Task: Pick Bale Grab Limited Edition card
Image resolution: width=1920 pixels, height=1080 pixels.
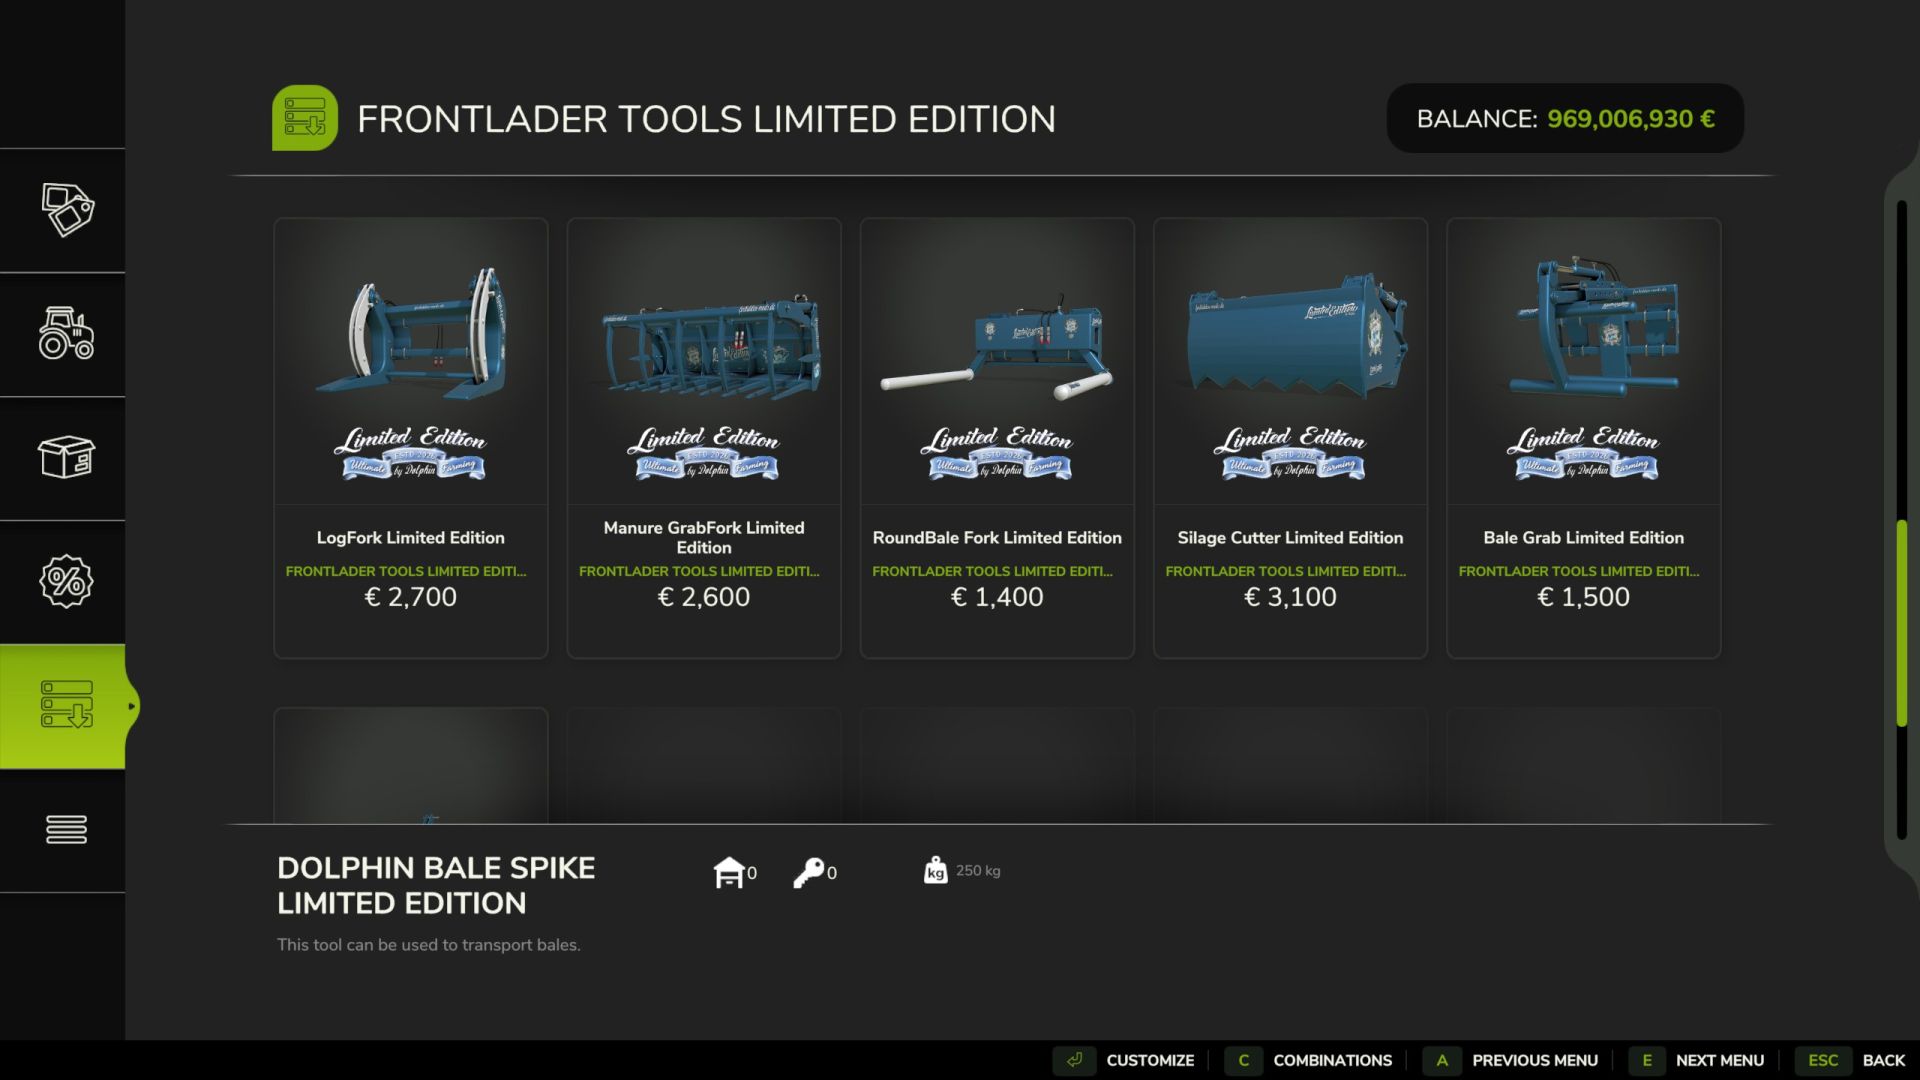Action: coord(1583,438)
